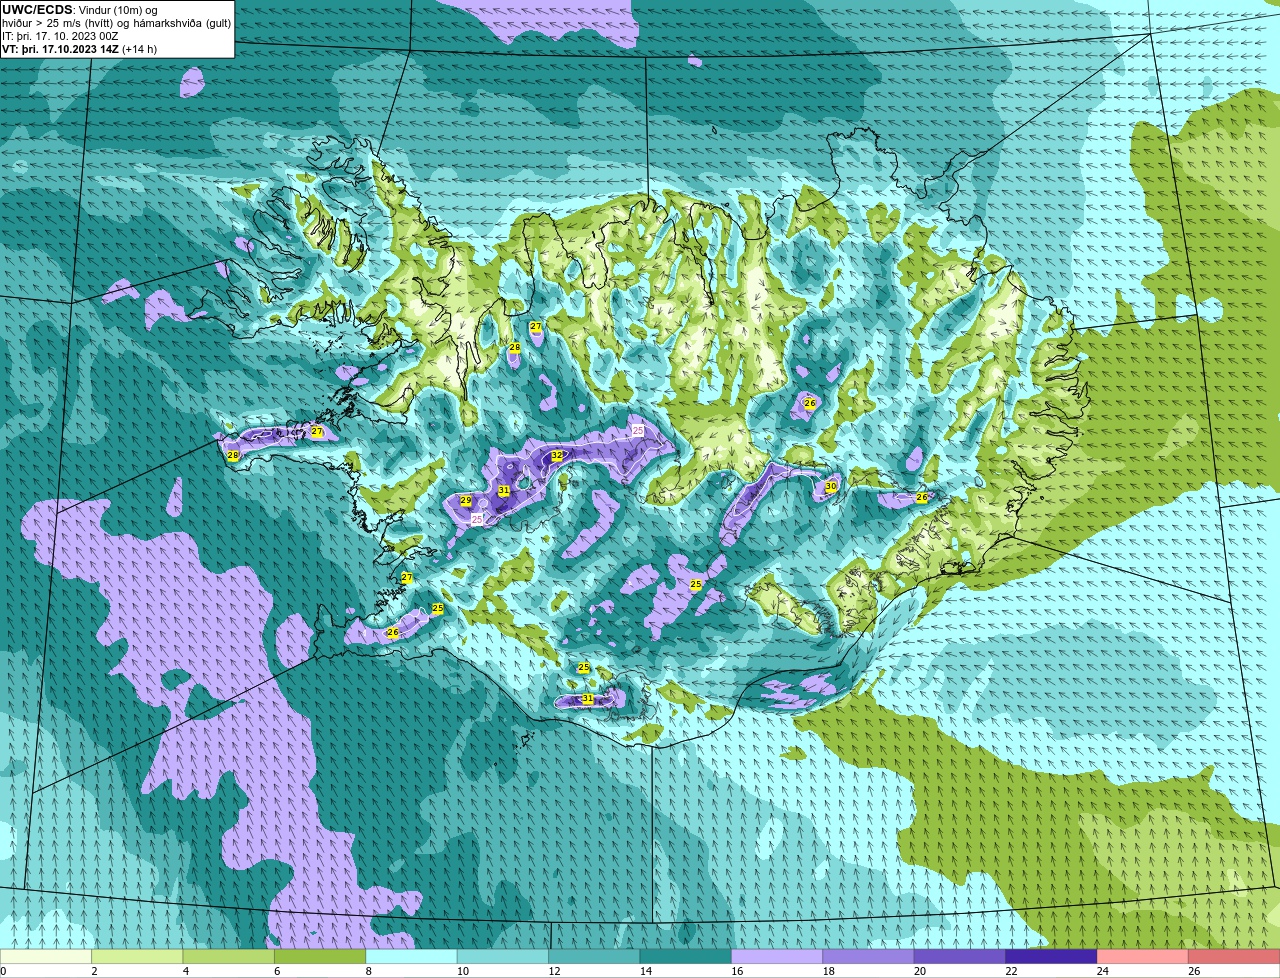Select the 20–22 m/s purple legend swatch
1280x978 pixels.
(x=960, y=956)
